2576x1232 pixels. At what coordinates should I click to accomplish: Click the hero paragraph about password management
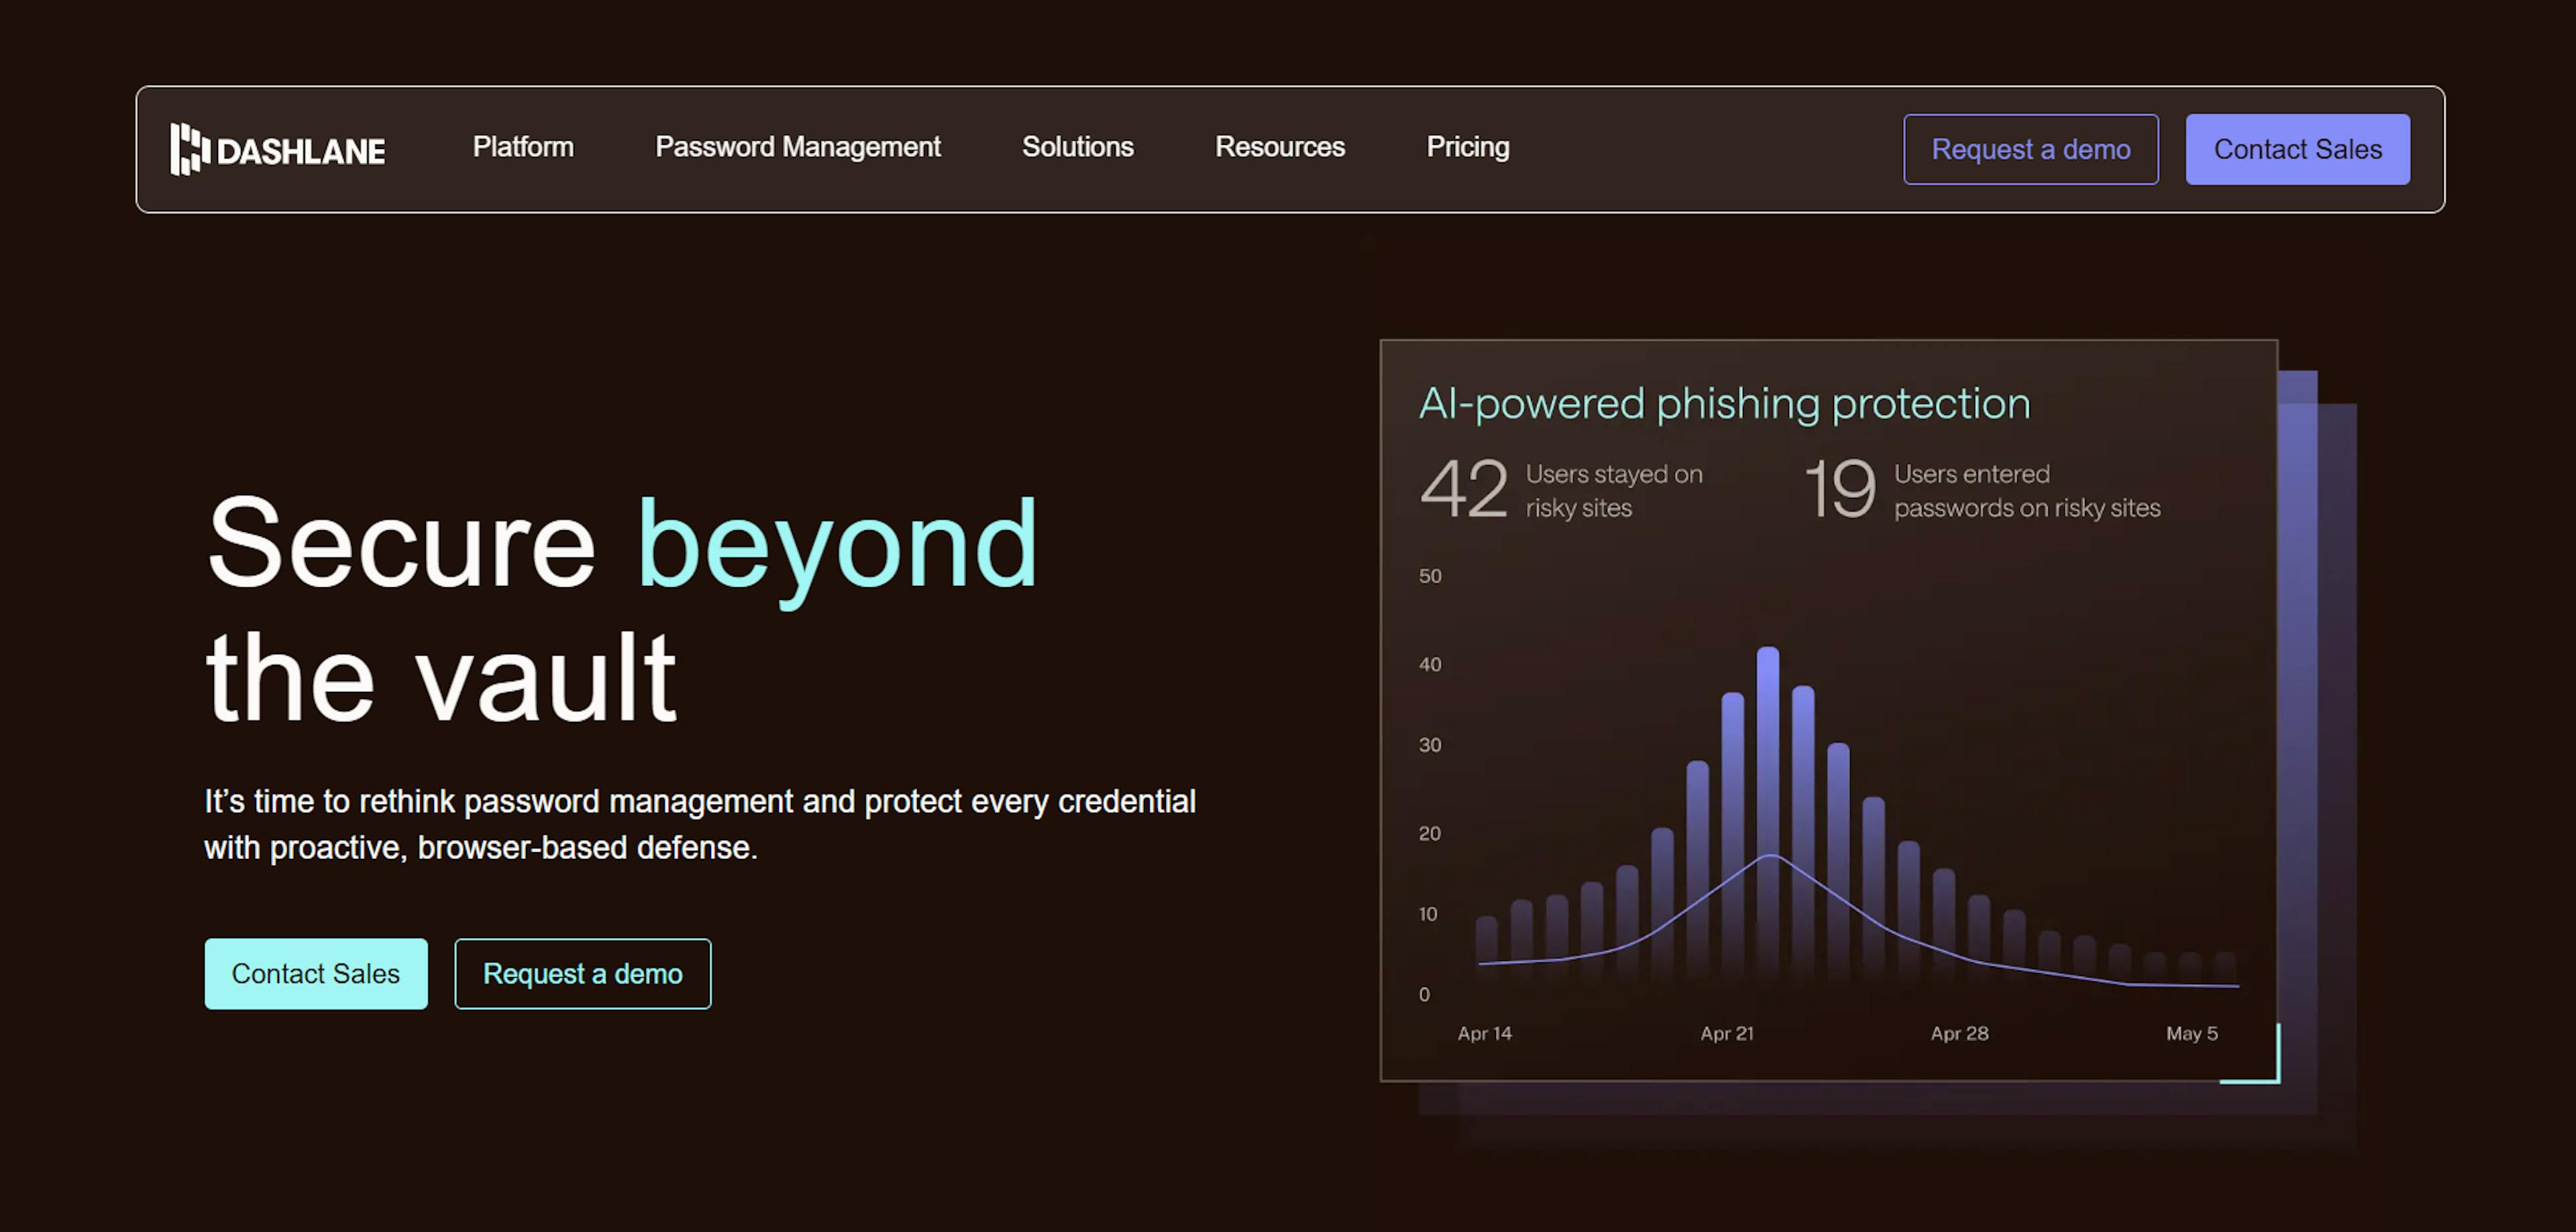pyautogui.click(x=699, y=824)
